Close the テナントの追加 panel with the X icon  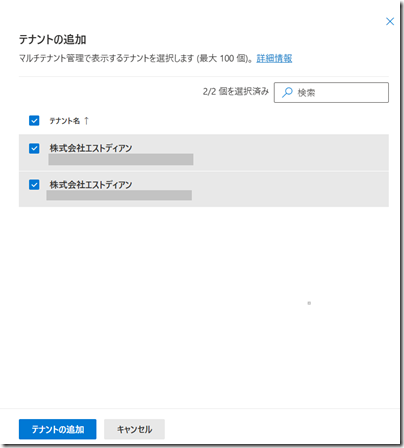[390, 21]
